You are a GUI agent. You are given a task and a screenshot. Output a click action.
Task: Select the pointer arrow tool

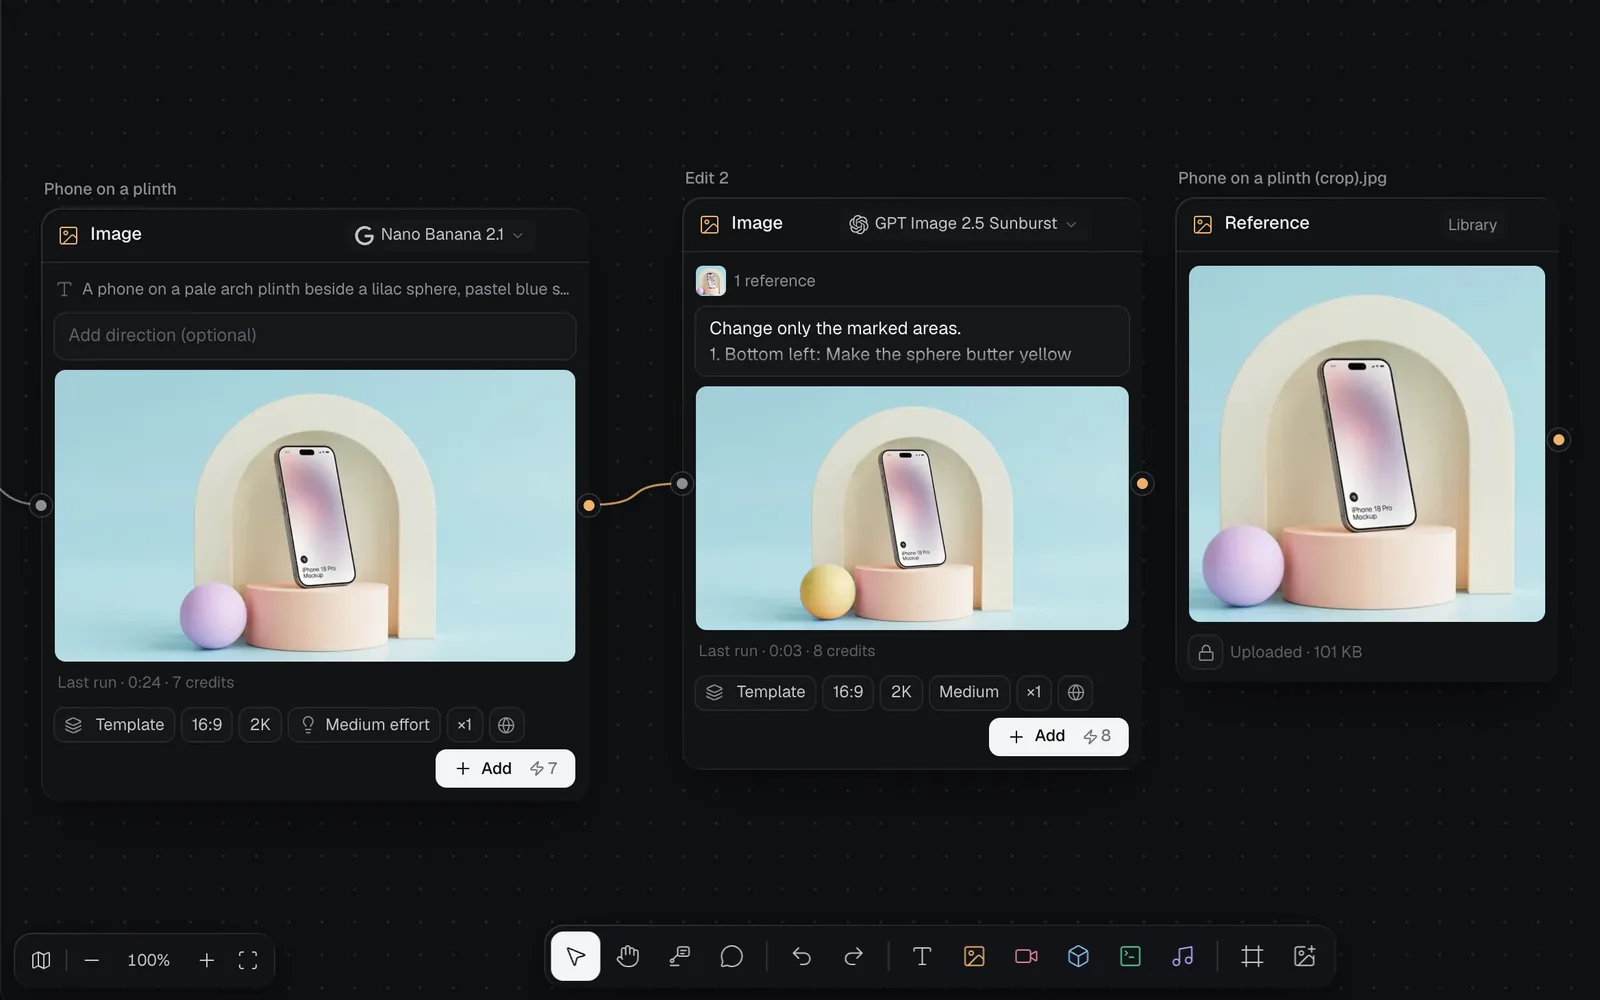(575, 957)
